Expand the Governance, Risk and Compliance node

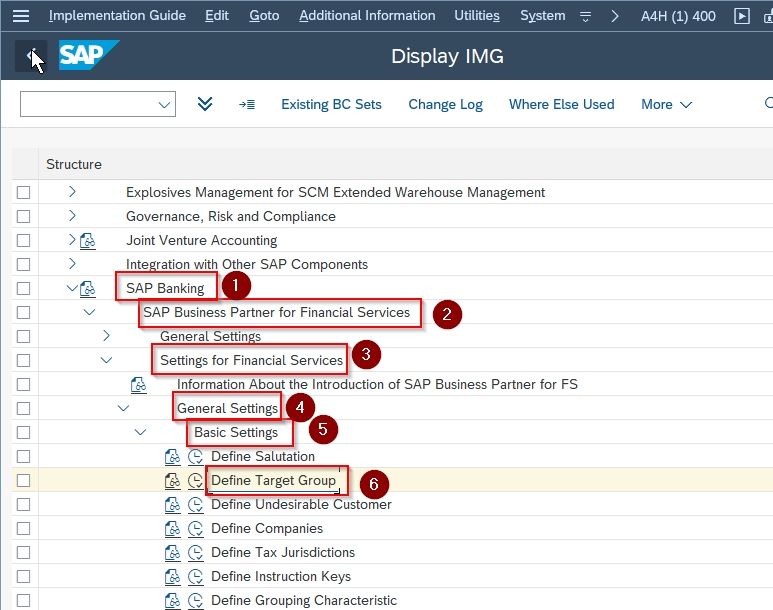[x=72, y=215]
